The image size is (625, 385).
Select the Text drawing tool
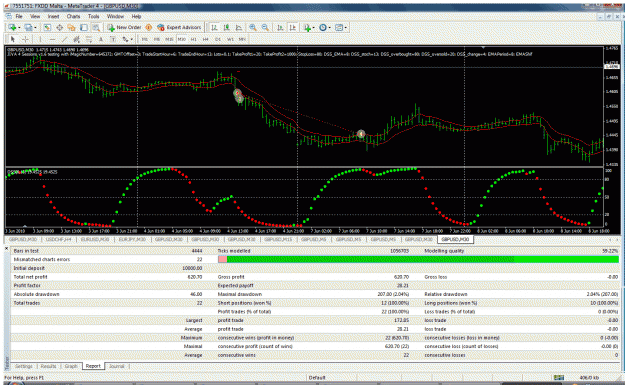point(101,39)
